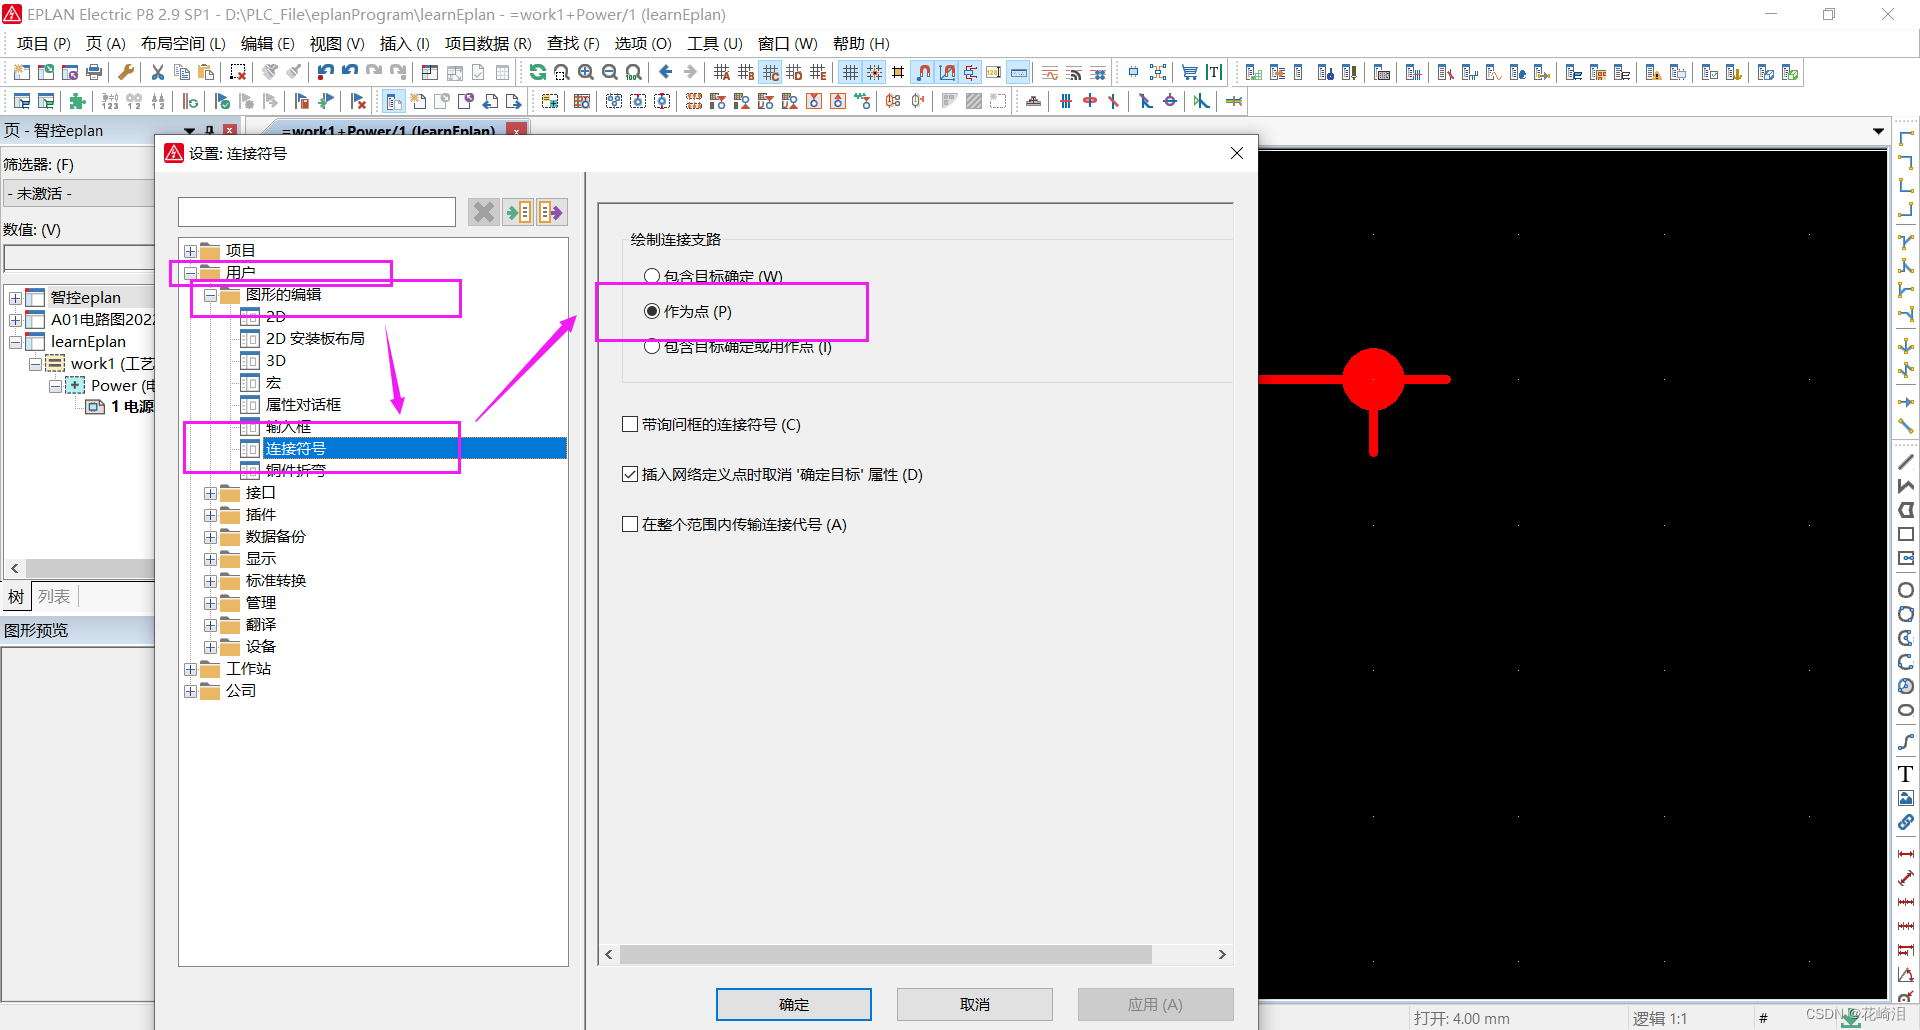Select the '宏' item in settings tree
This screenshot has width=1920, height=1030.
[x=273, y=383]
